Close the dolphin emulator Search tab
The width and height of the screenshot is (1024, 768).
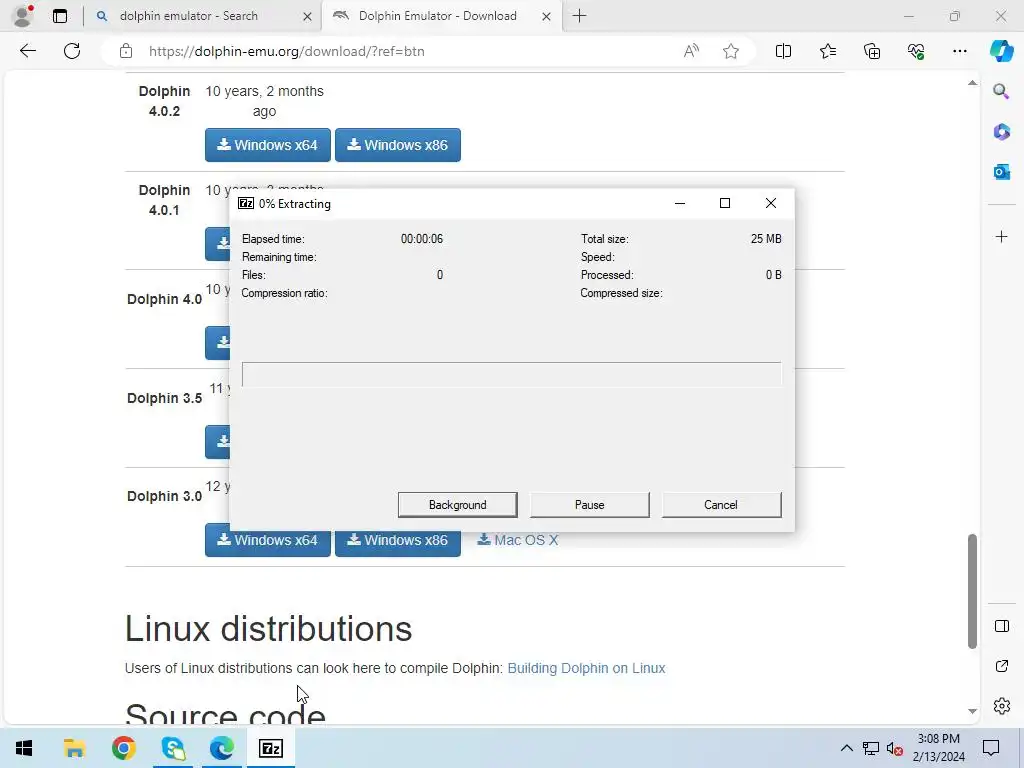pyautogui.click(x=307, y=16)
